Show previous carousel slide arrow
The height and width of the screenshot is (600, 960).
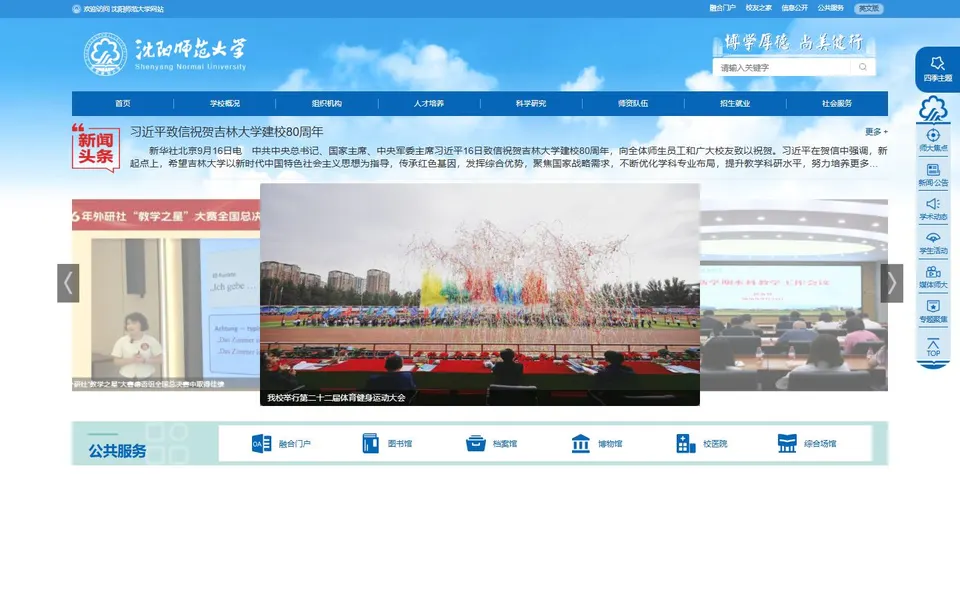pyautogui.click(x=68, y=283)
